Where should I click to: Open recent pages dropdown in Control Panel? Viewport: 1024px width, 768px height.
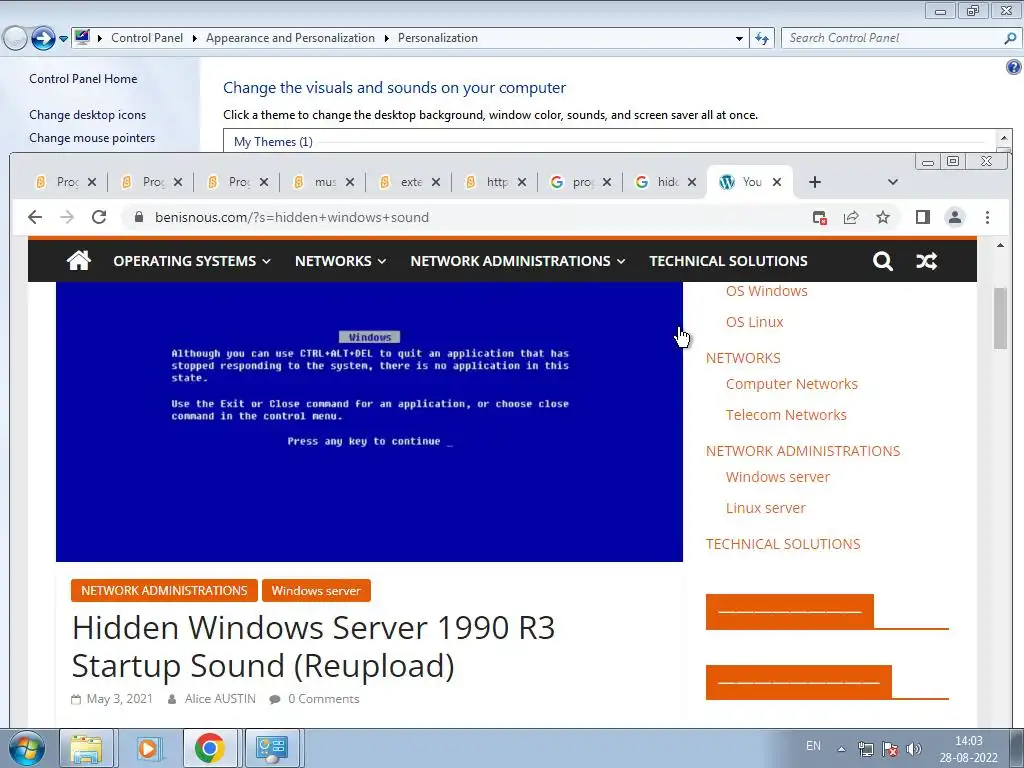point(63,39)
